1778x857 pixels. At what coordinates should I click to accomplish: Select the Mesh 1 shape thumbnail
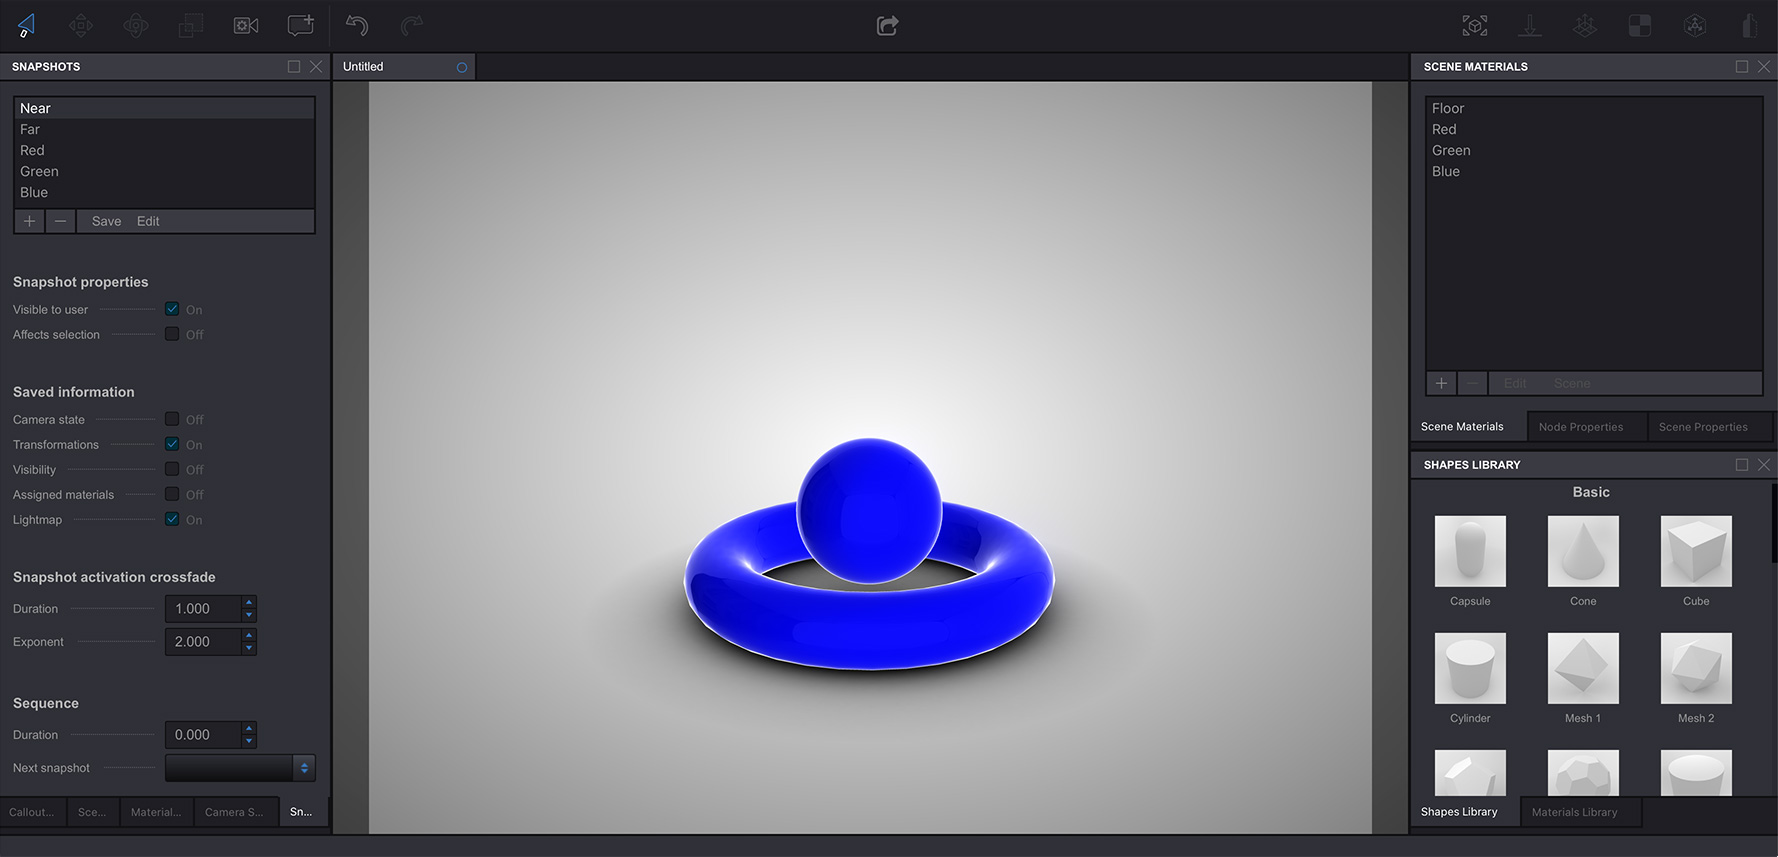click(1583, 668)
